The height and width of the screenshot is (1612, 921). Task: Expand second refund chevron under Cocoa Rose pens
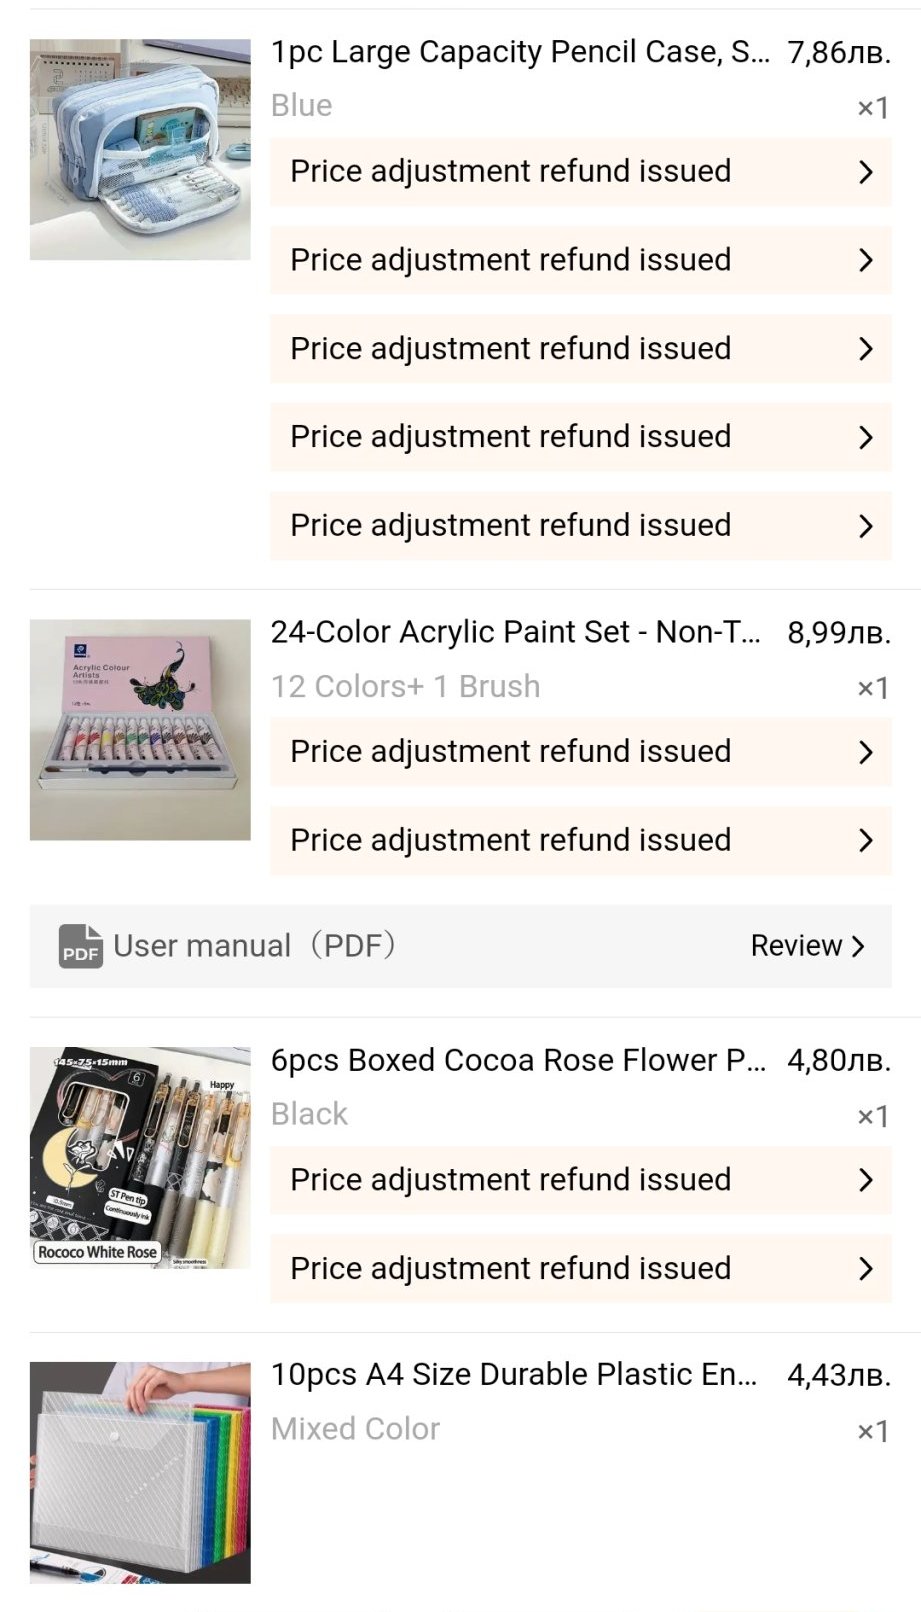(x=866, y=1269)
